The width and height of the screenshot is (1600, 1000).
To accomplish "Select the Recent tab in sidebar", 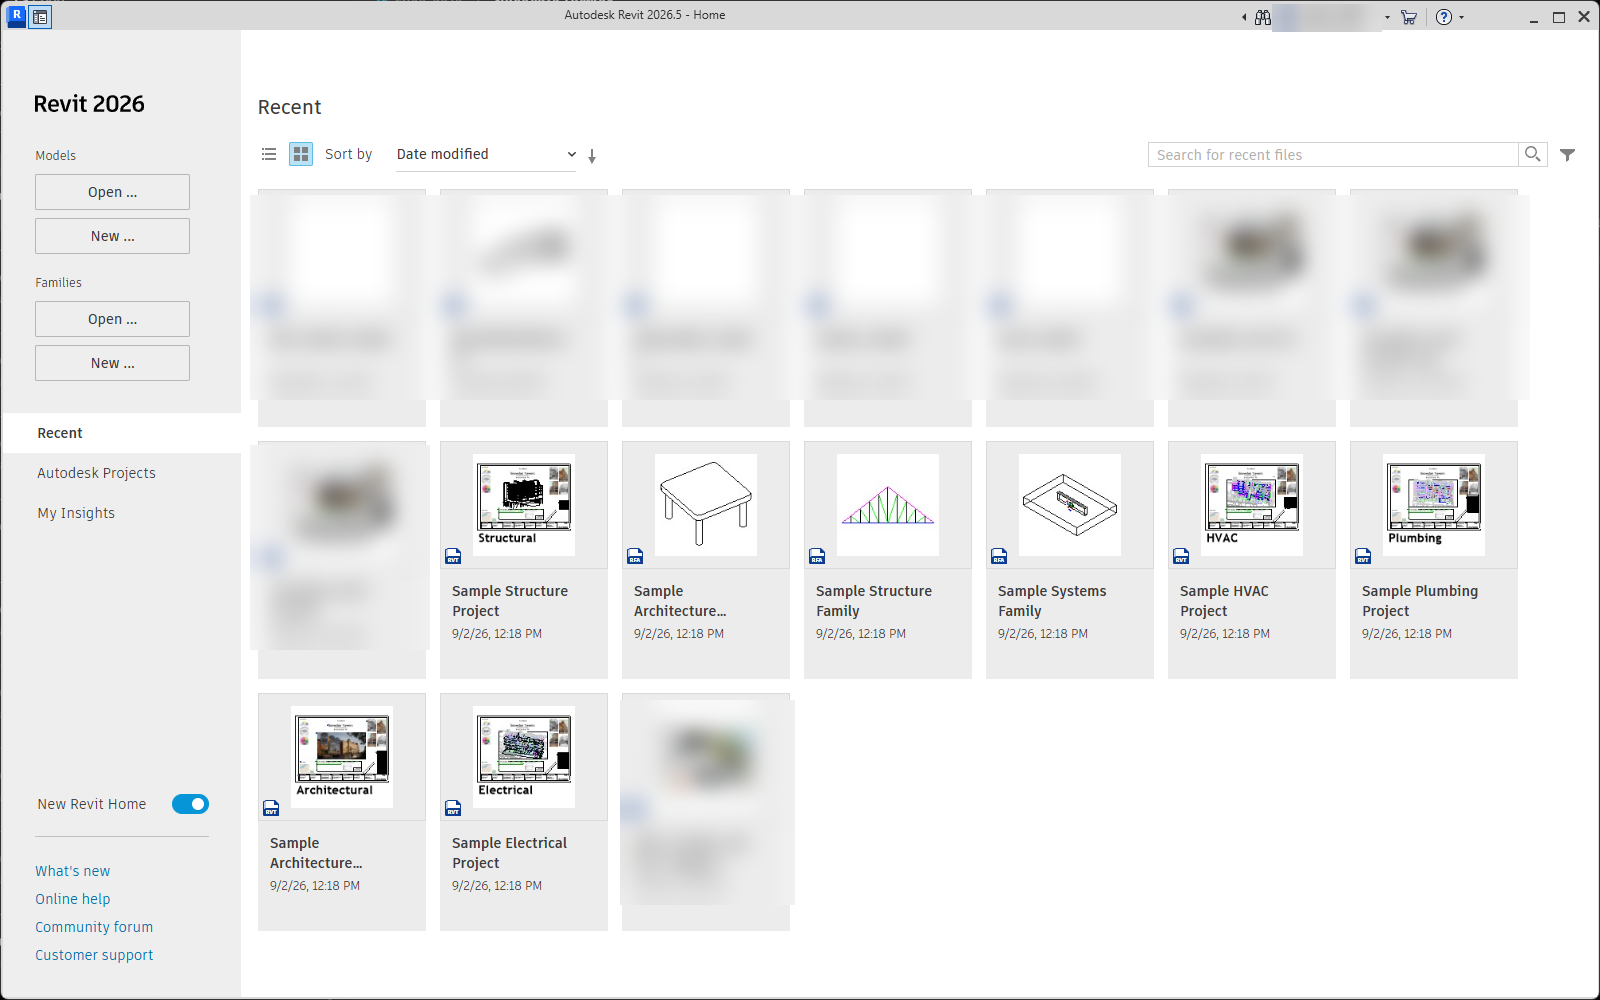I will [122, 433].
